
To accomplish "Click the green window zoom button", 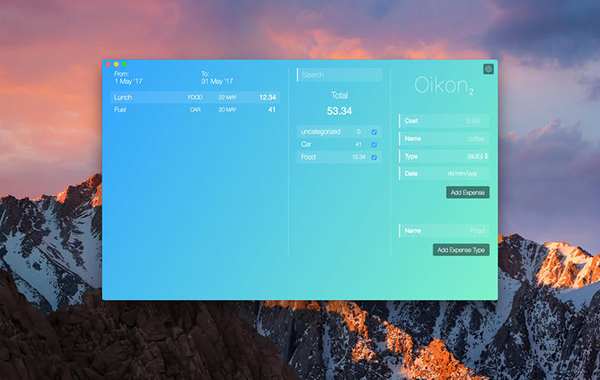I will pos(125,64).
